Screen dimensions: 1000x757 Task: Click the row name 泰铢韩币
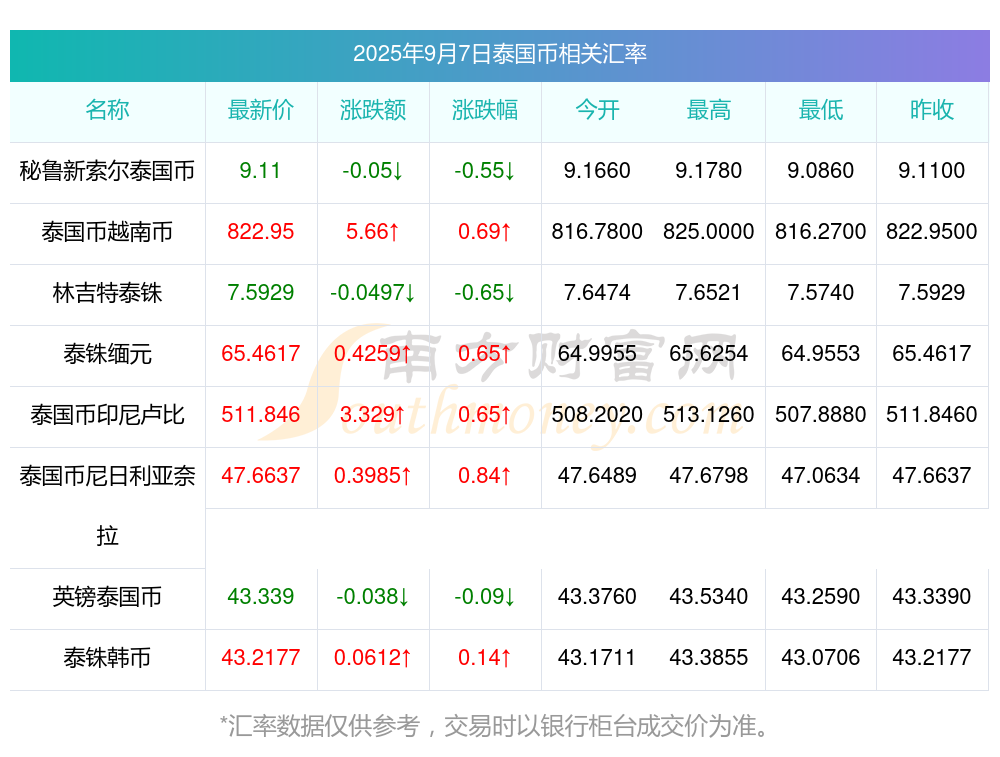(x=107, y=658)
